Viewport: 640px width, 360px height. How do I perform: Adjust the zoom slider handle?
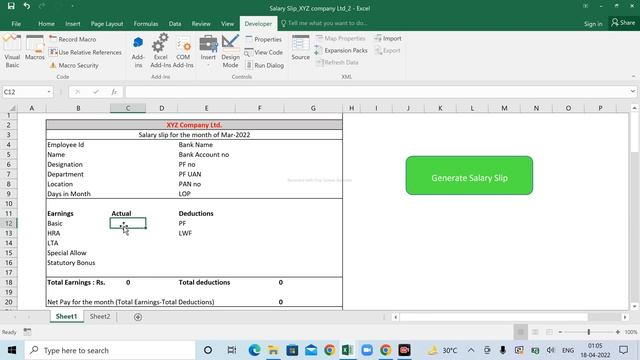click(x=589, y=332)
